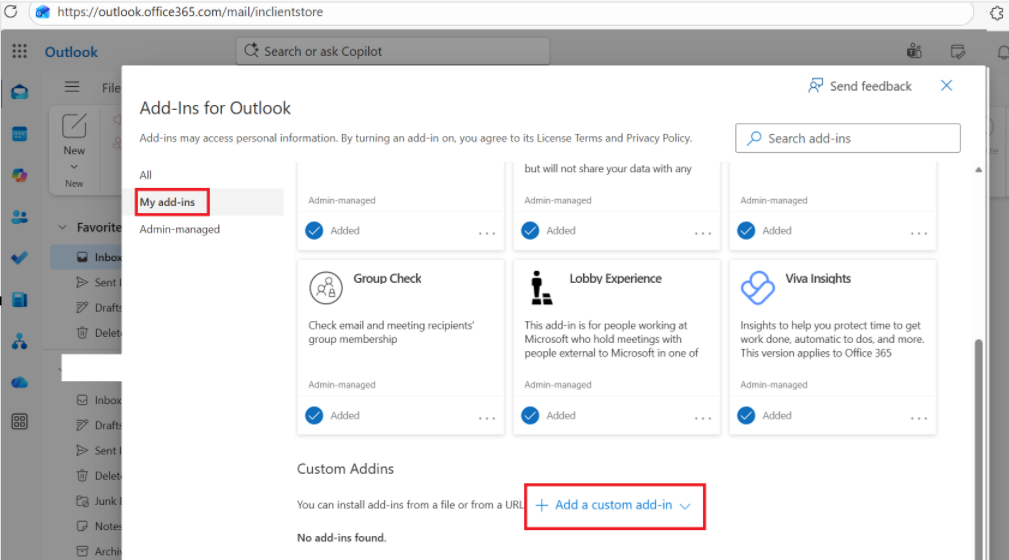Viewport: 1009px width, 560px height.
Task: Reload the page with browser refresh icon
Action: pyautogui.click(x=11, y=12)
